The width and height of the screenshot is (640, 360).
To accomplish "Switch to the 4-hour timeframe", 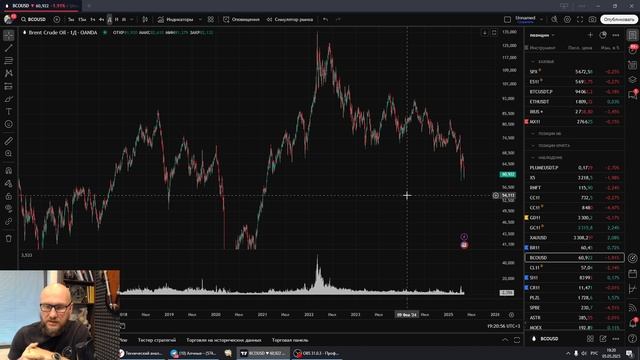I will [101, 19].
